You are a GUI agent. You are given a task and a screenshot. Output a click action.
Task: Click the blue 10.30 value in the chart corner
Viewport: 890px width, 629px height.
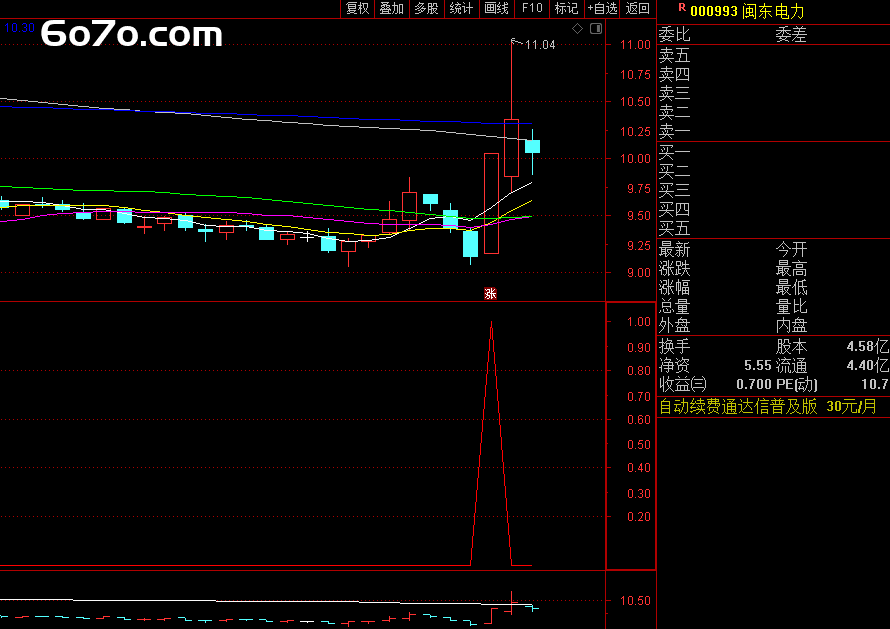pyautogui.click(x=19, y=28)
